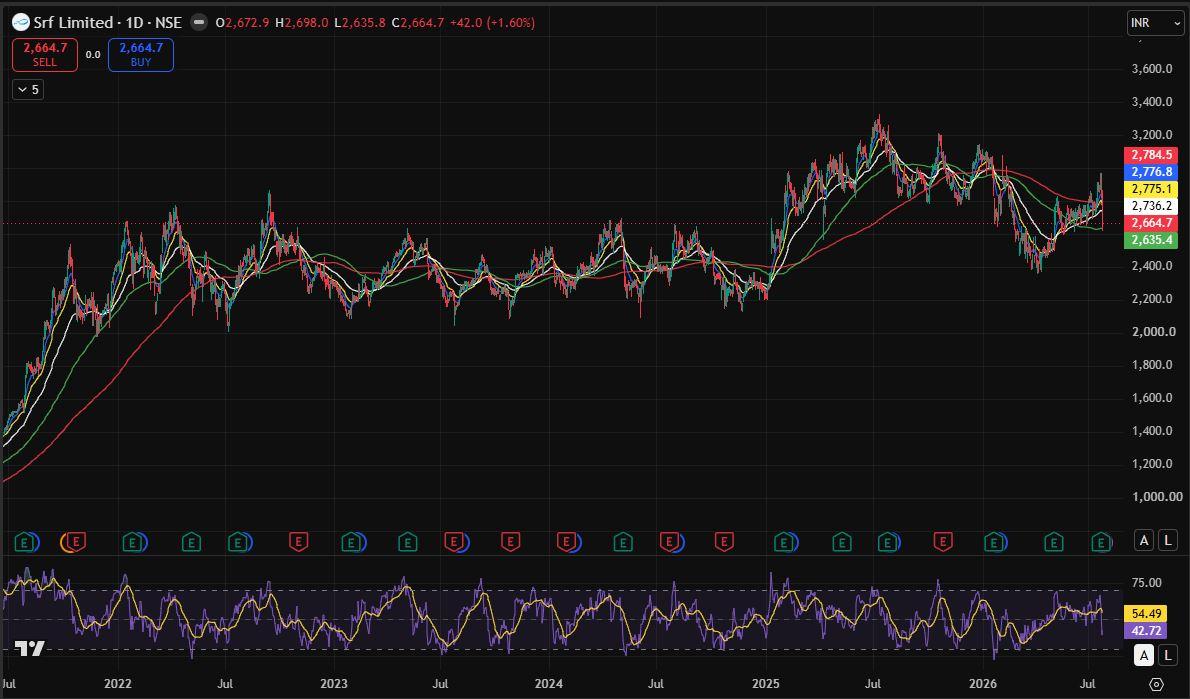This screenshot has width=1190, height=699.
Task: Open red earnings marker between Jul 2022 and 2023
Action: point(298,542)
